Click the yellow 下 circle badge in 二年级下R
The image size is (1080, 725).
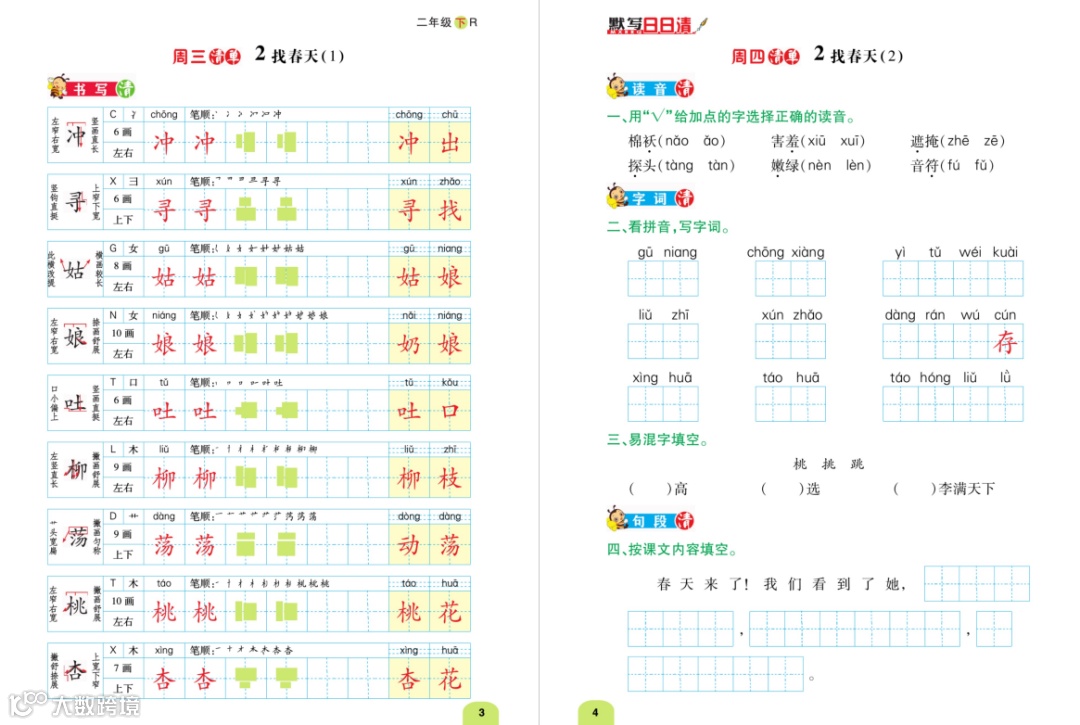461,22
